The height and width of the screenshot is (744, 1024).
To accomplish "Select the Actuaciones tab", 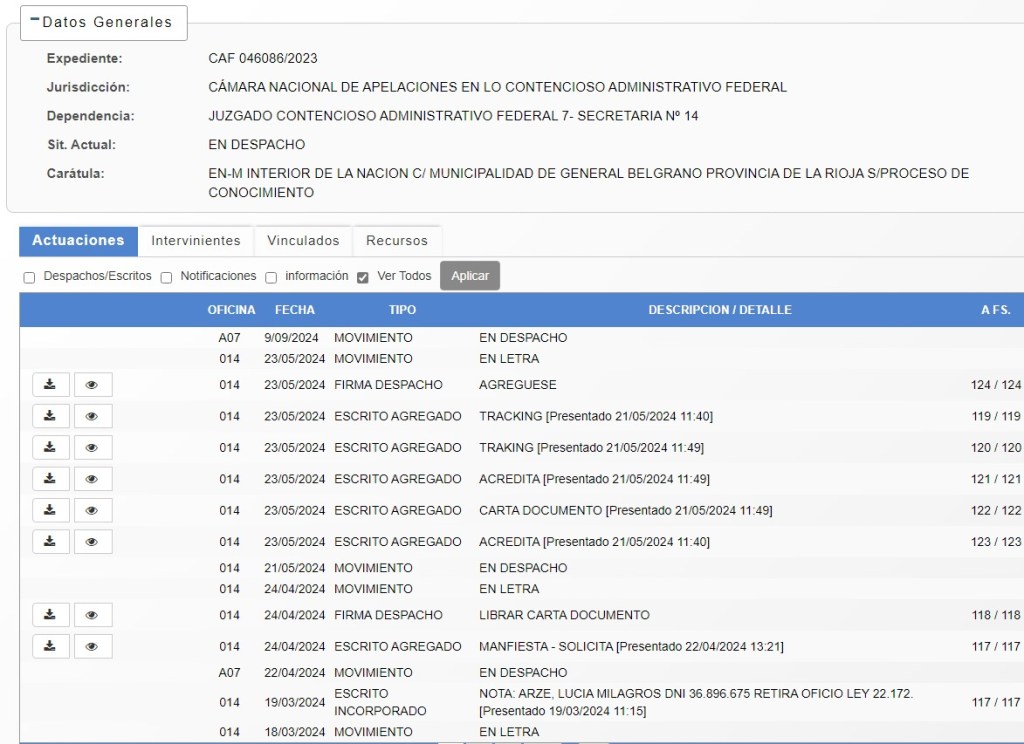I will (x=78, y=240).
